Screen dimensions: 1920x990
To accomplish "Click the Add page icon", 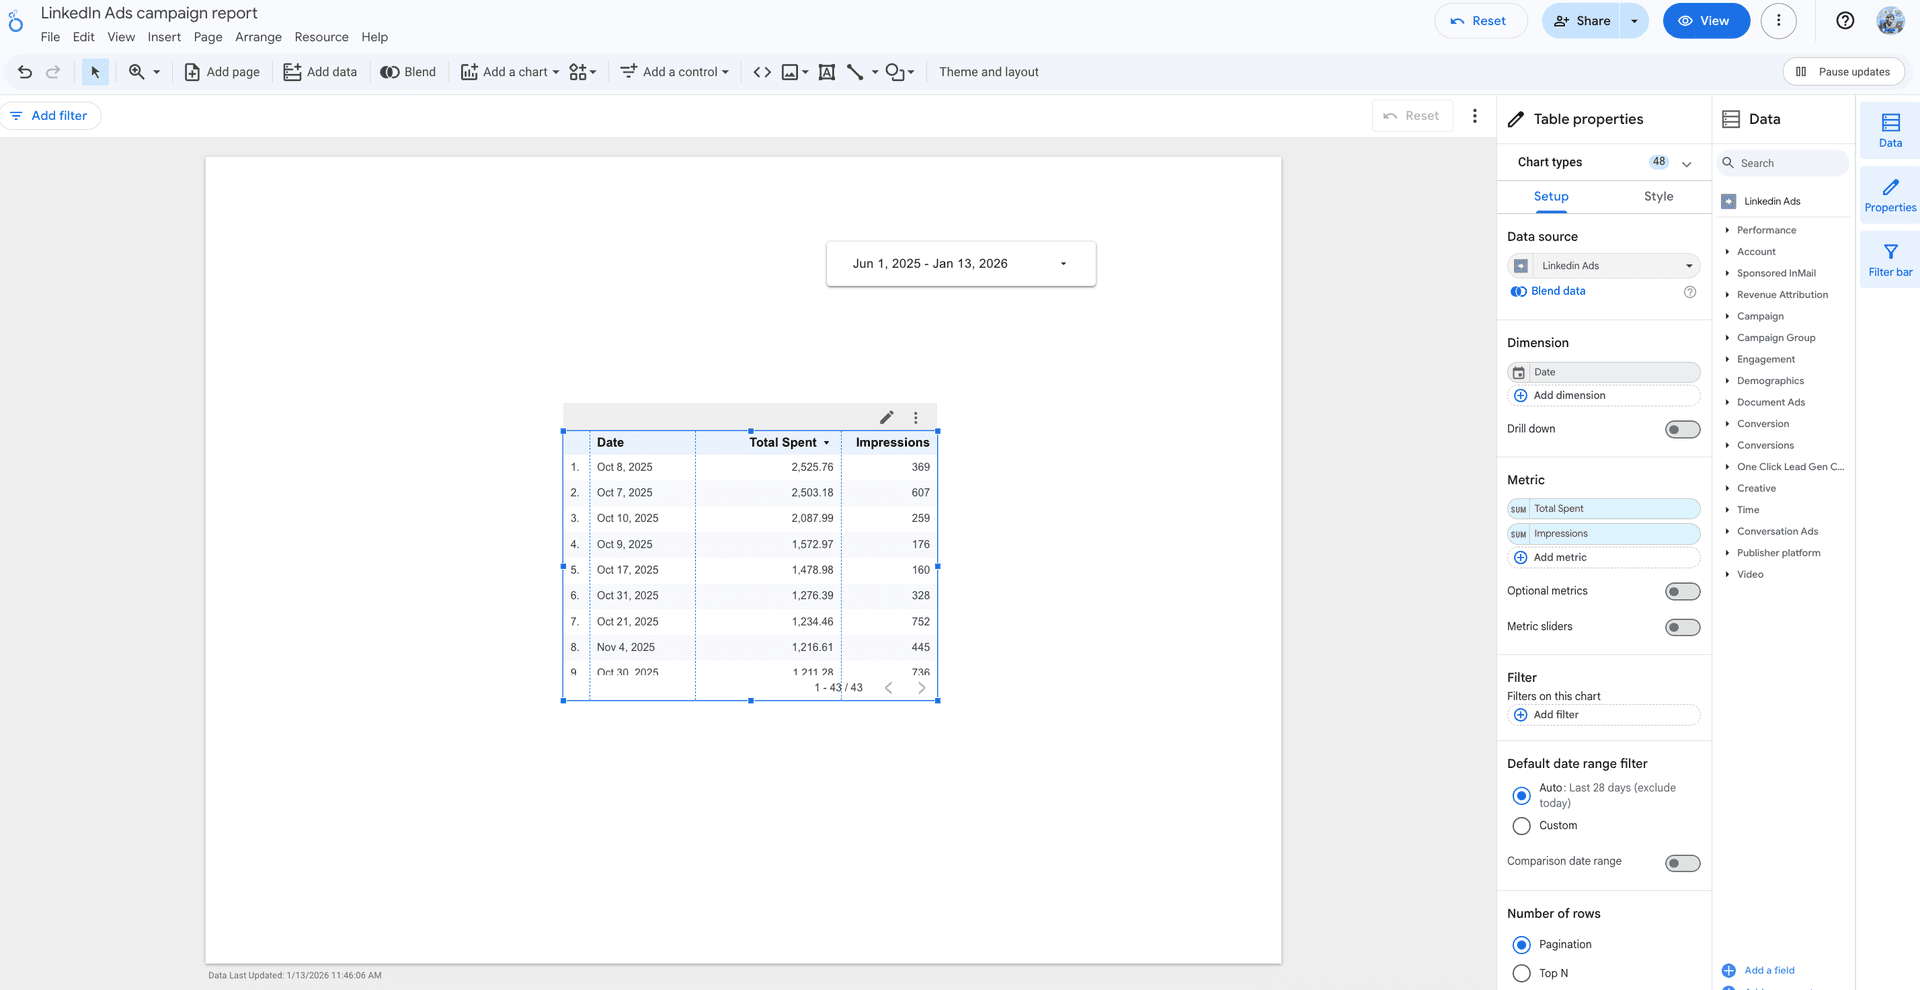I will coord(222,71).
